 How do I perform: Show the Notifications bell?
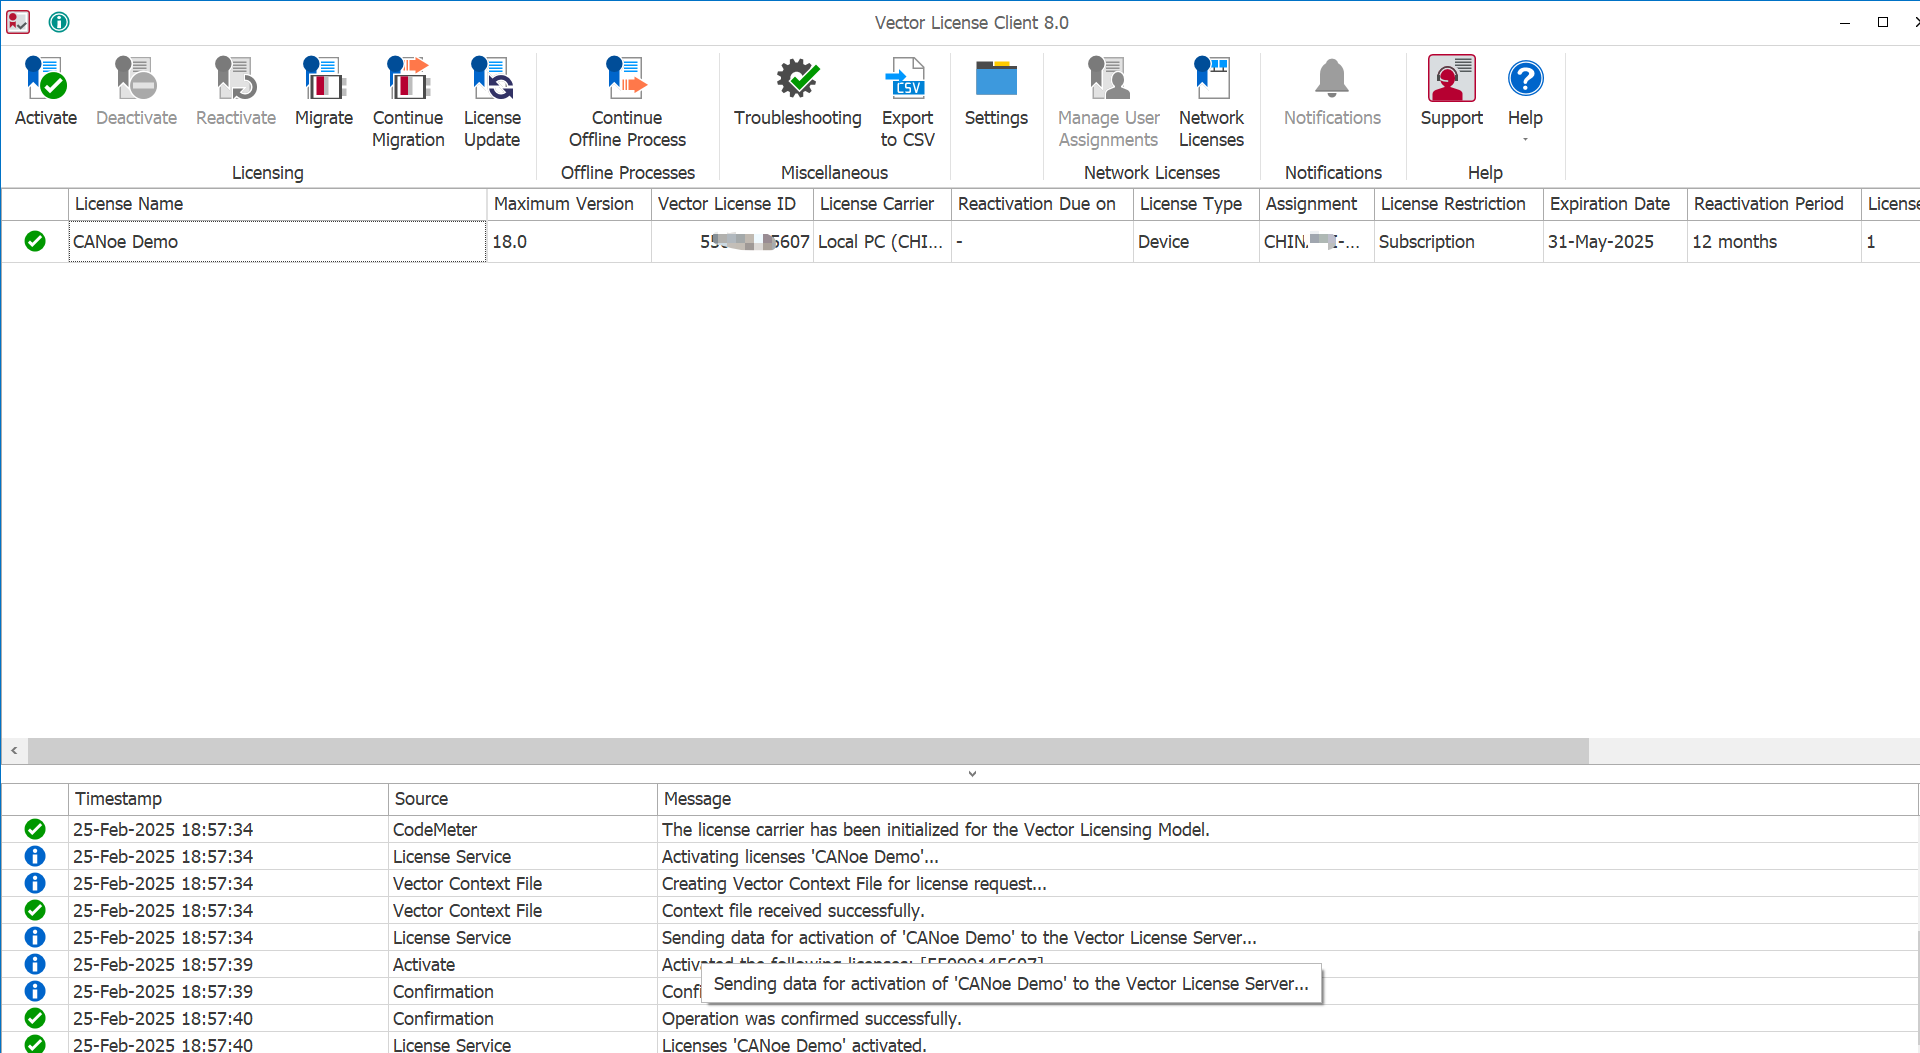pos(1332,91)
